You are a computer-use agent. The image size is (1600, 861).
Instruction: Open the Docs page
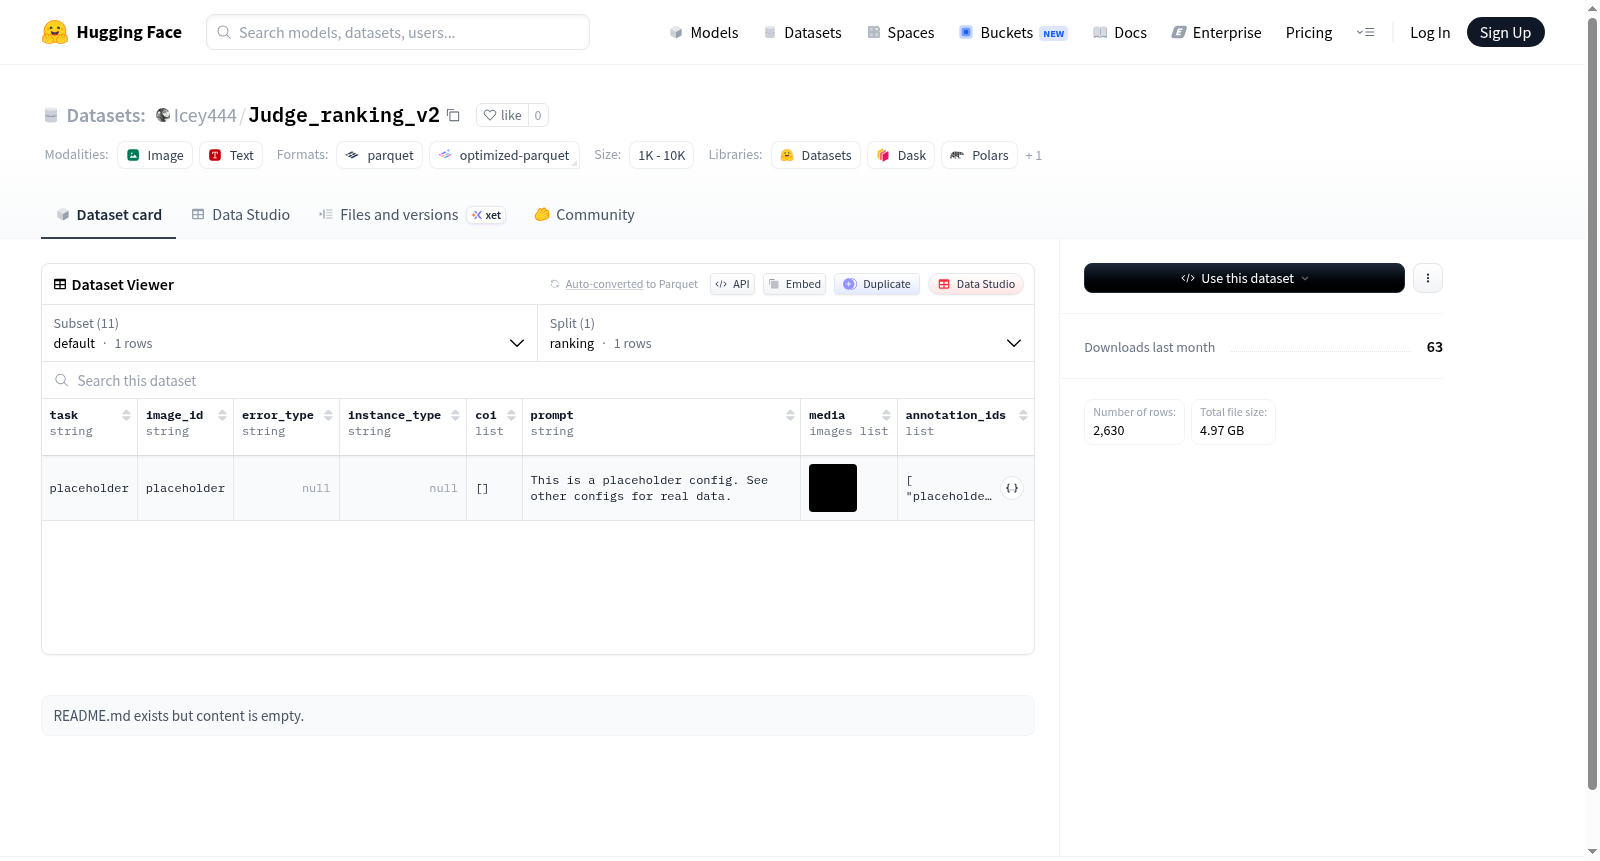[x=1120, y=32]
